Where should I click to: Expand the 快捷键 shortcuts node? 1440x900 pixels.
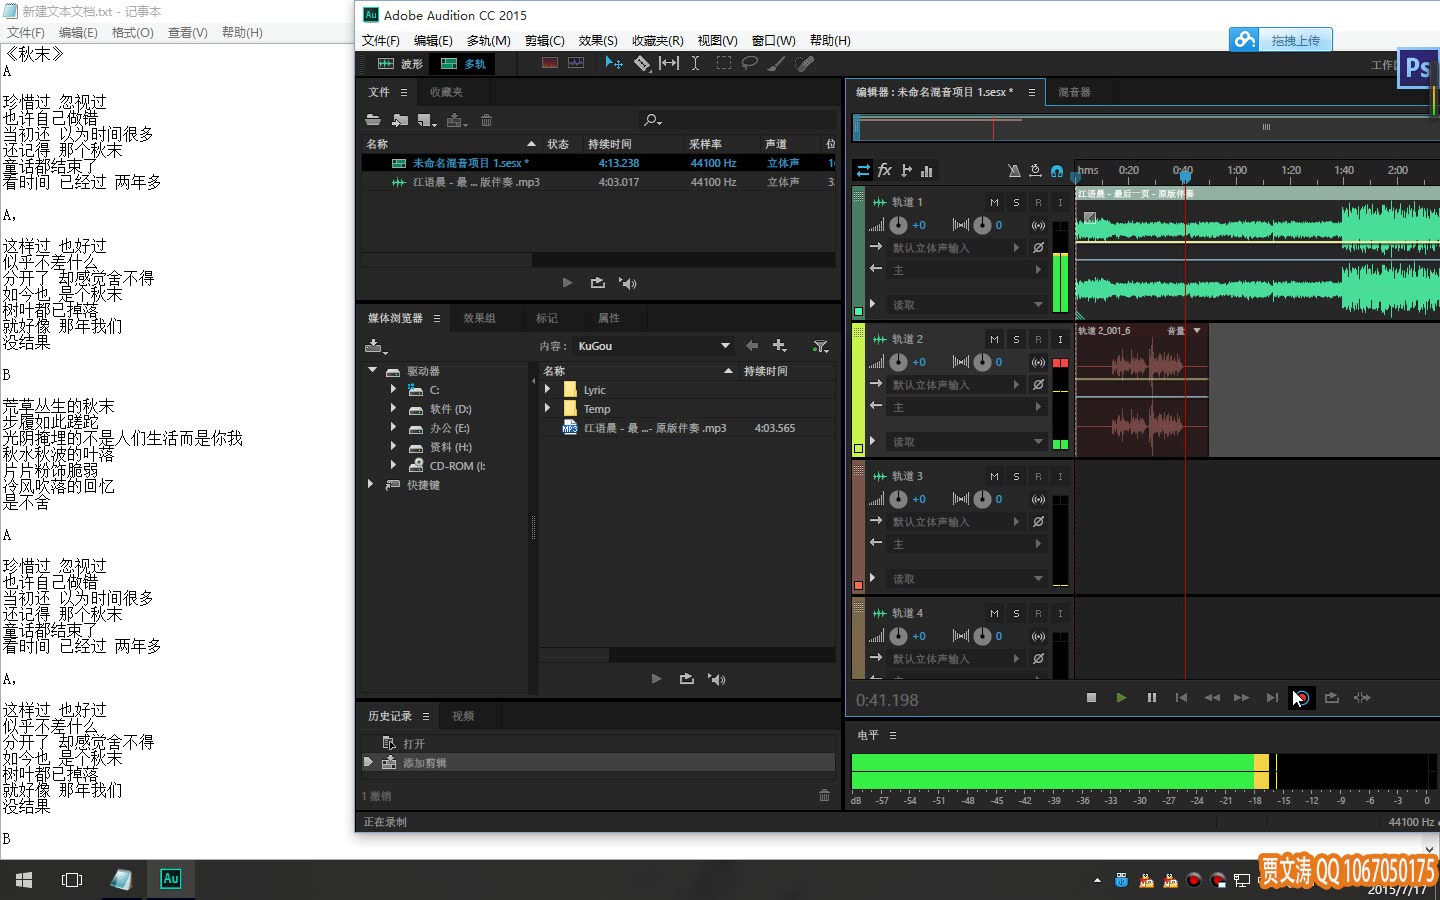(x=371, y=485)
